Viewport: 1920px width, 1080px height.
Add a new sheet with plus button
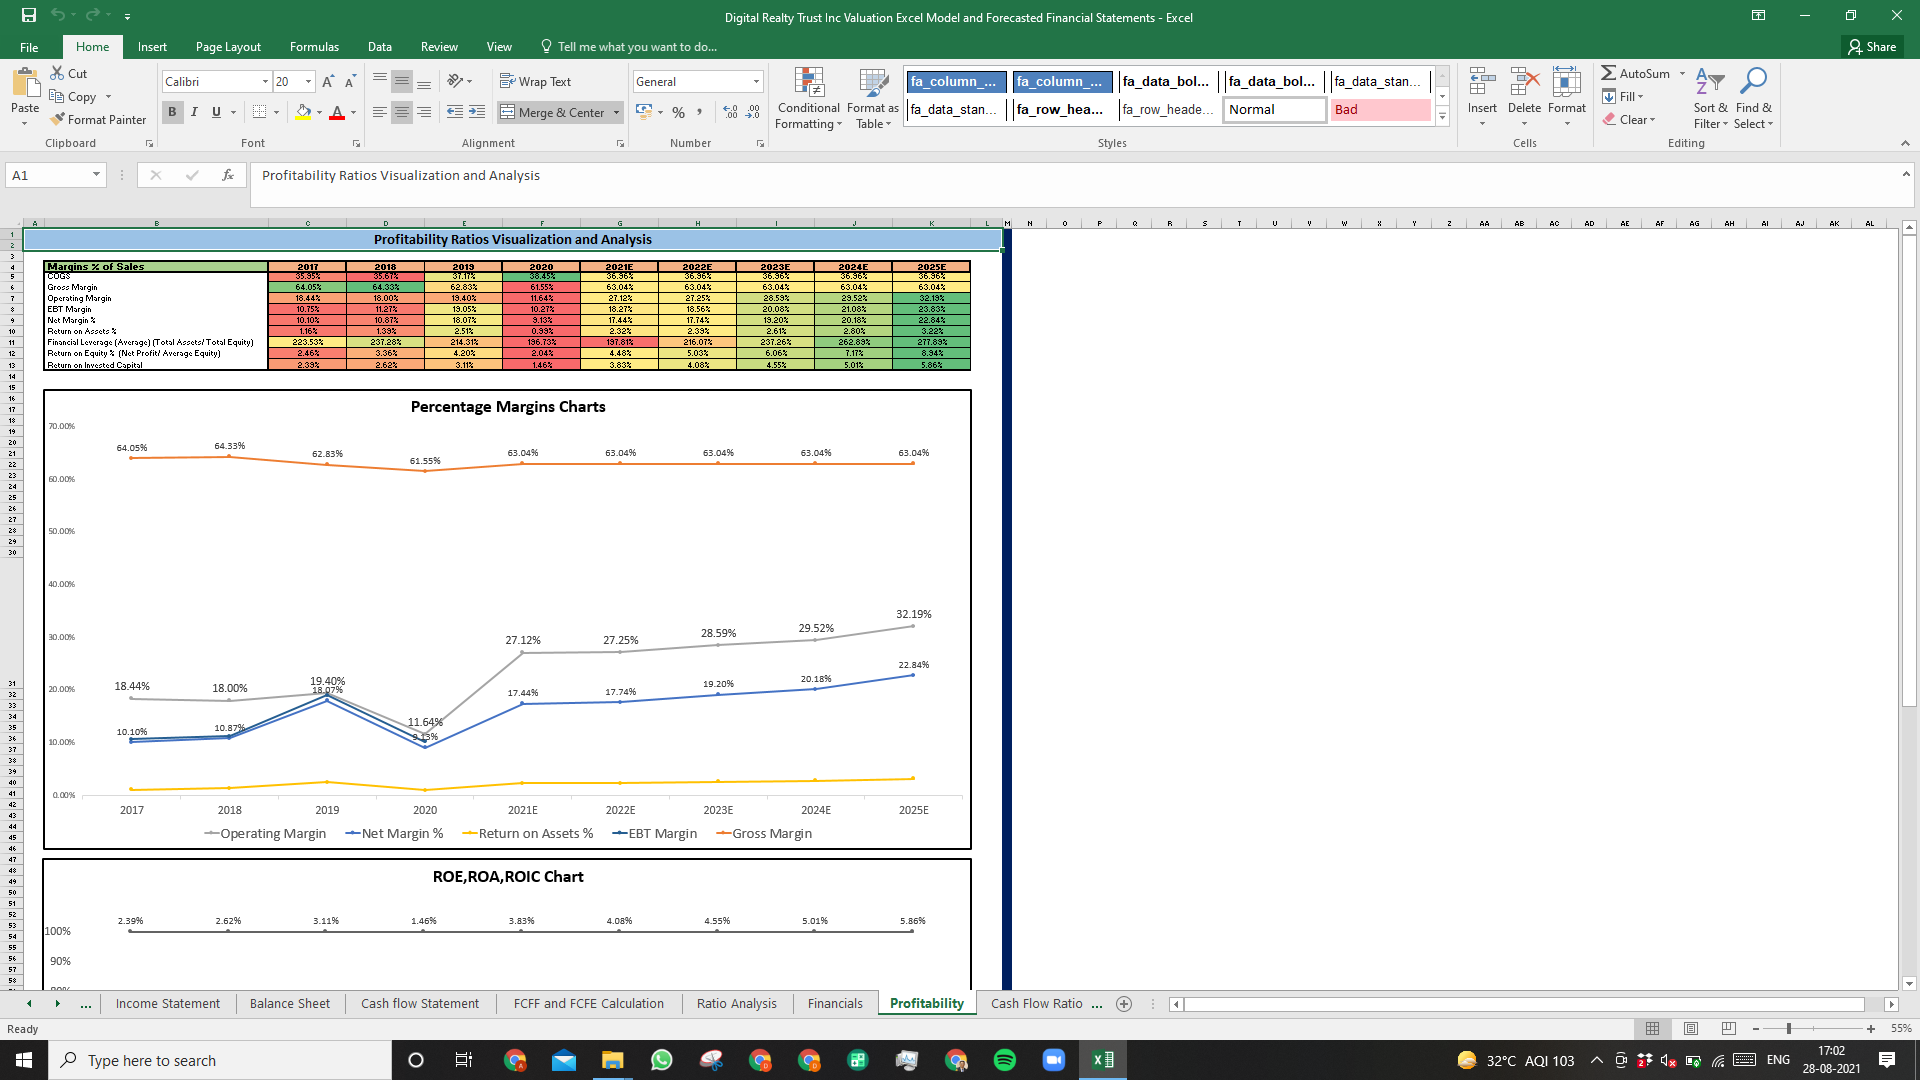(1124, 1004)
